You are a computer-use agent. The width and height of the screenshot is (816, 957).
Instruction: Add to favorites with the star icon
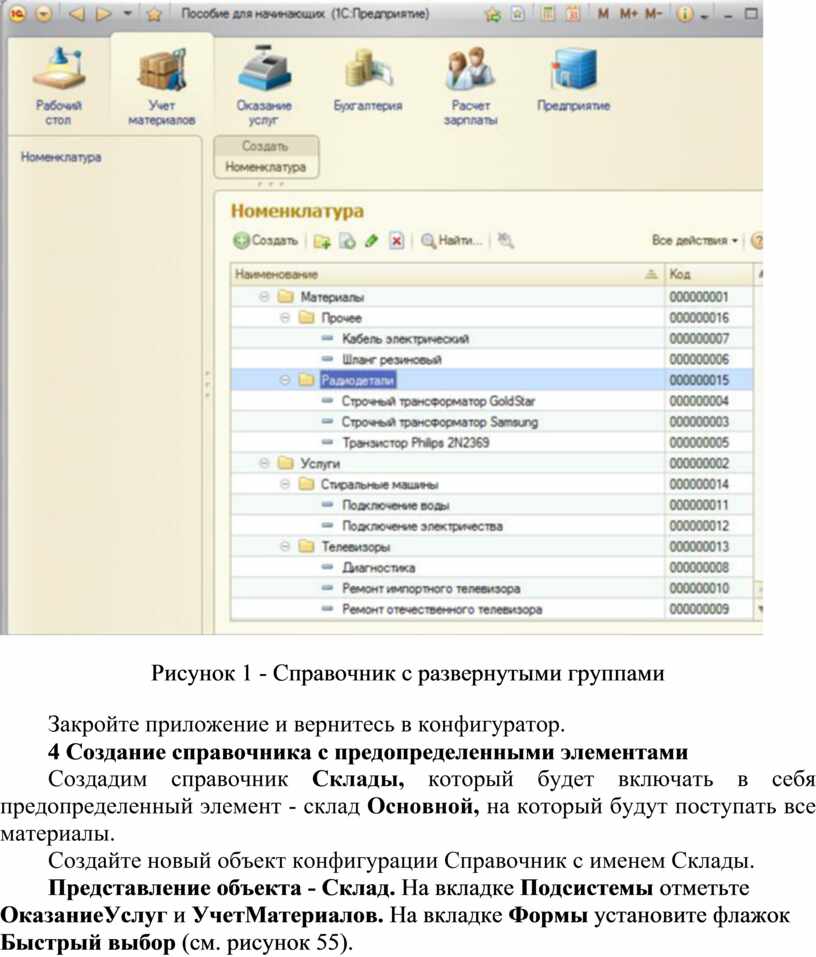(x=154, y=14)
